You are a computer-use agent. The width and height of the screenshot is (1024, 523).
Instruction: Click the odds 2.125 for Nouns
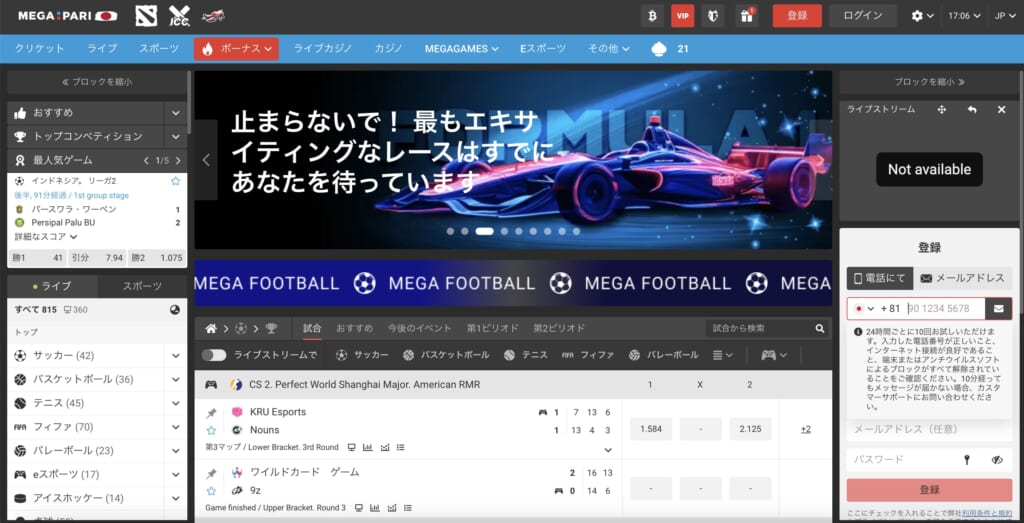coord(750,429)
